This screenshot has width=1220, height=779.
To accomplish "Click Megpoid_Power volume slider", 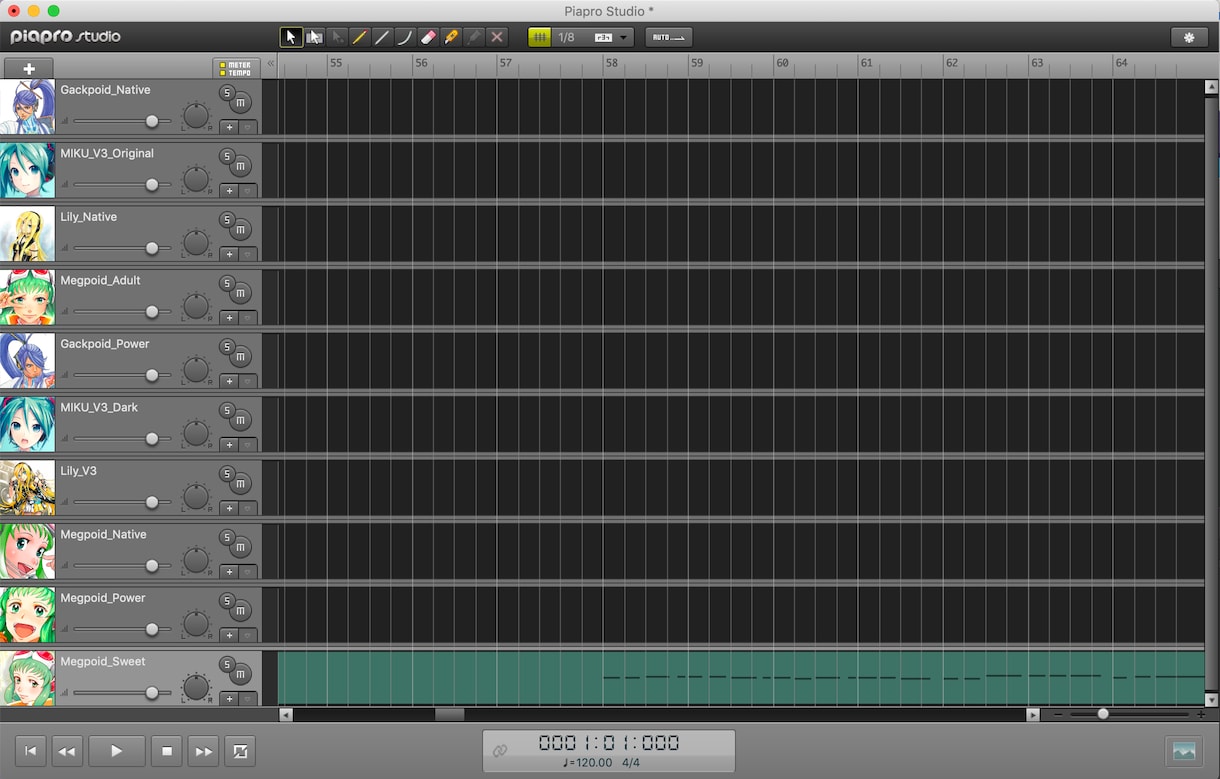I will (122, 629).
